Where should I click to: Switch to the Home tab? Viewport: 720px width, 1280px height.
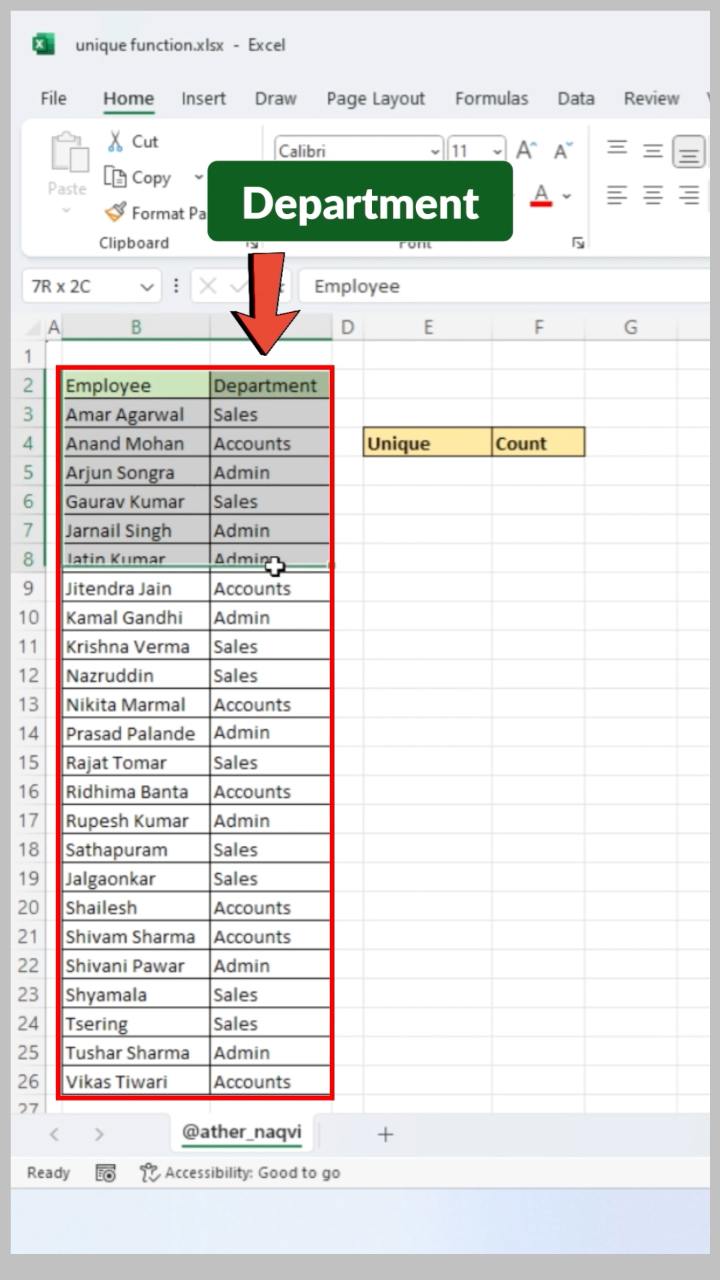point(128,98)
